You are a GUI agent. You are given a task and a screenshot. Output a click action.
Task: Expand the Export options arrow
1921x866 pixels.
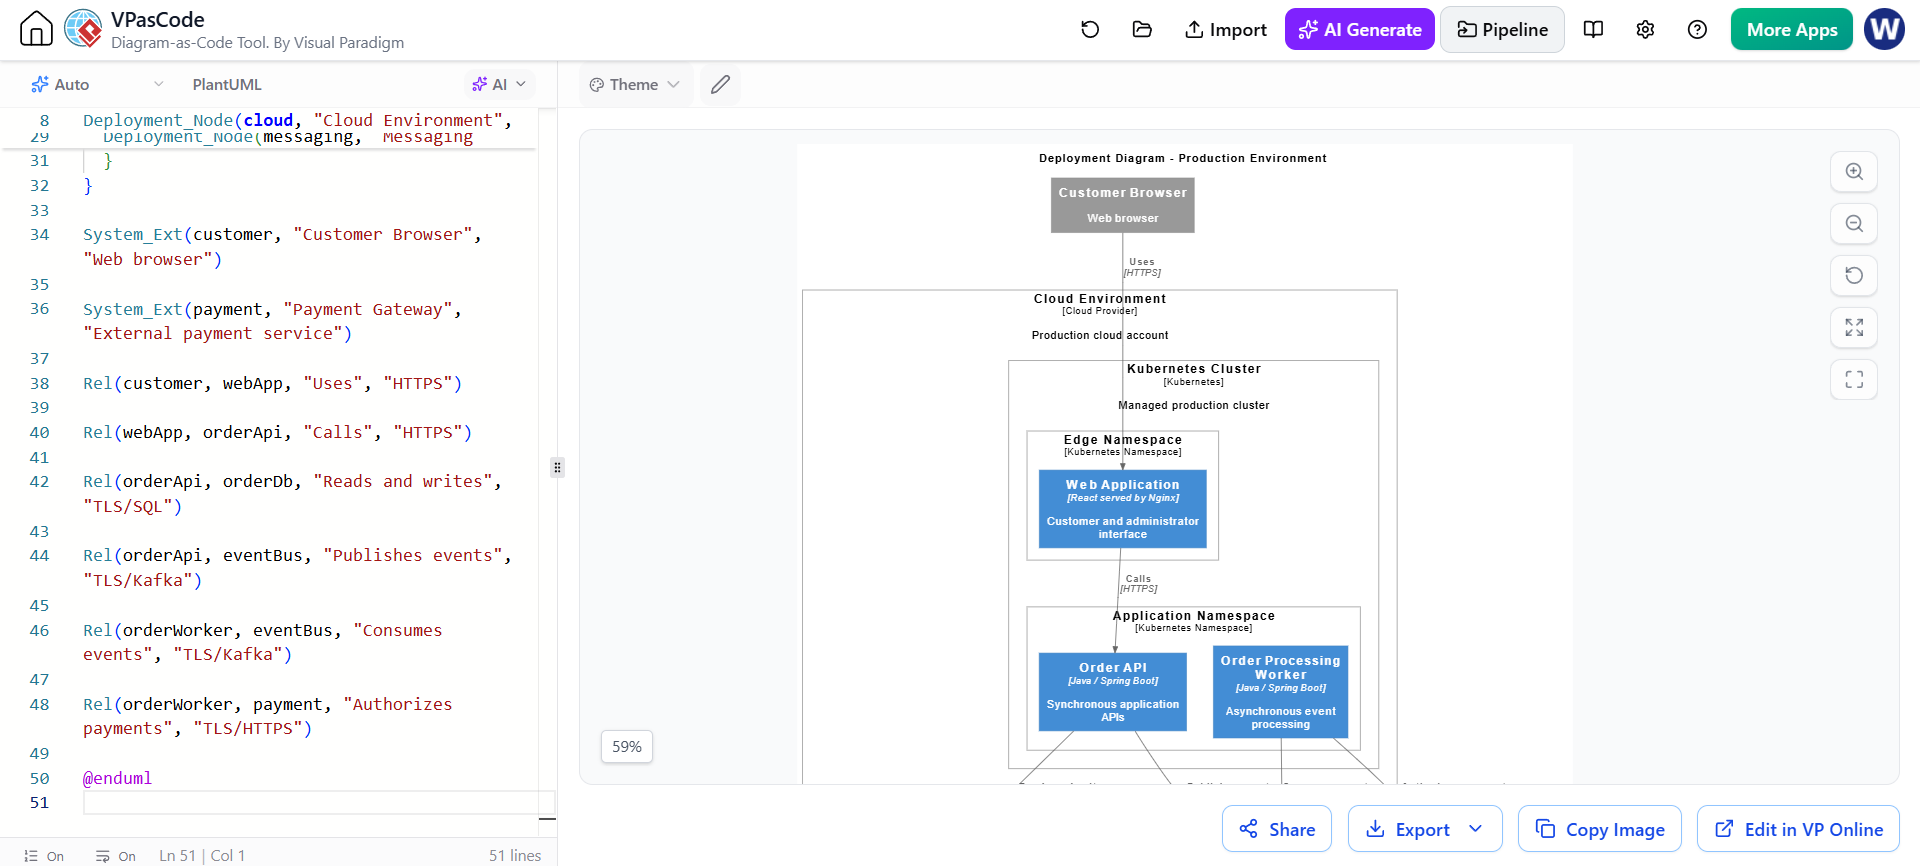(x=1476, y=829)
